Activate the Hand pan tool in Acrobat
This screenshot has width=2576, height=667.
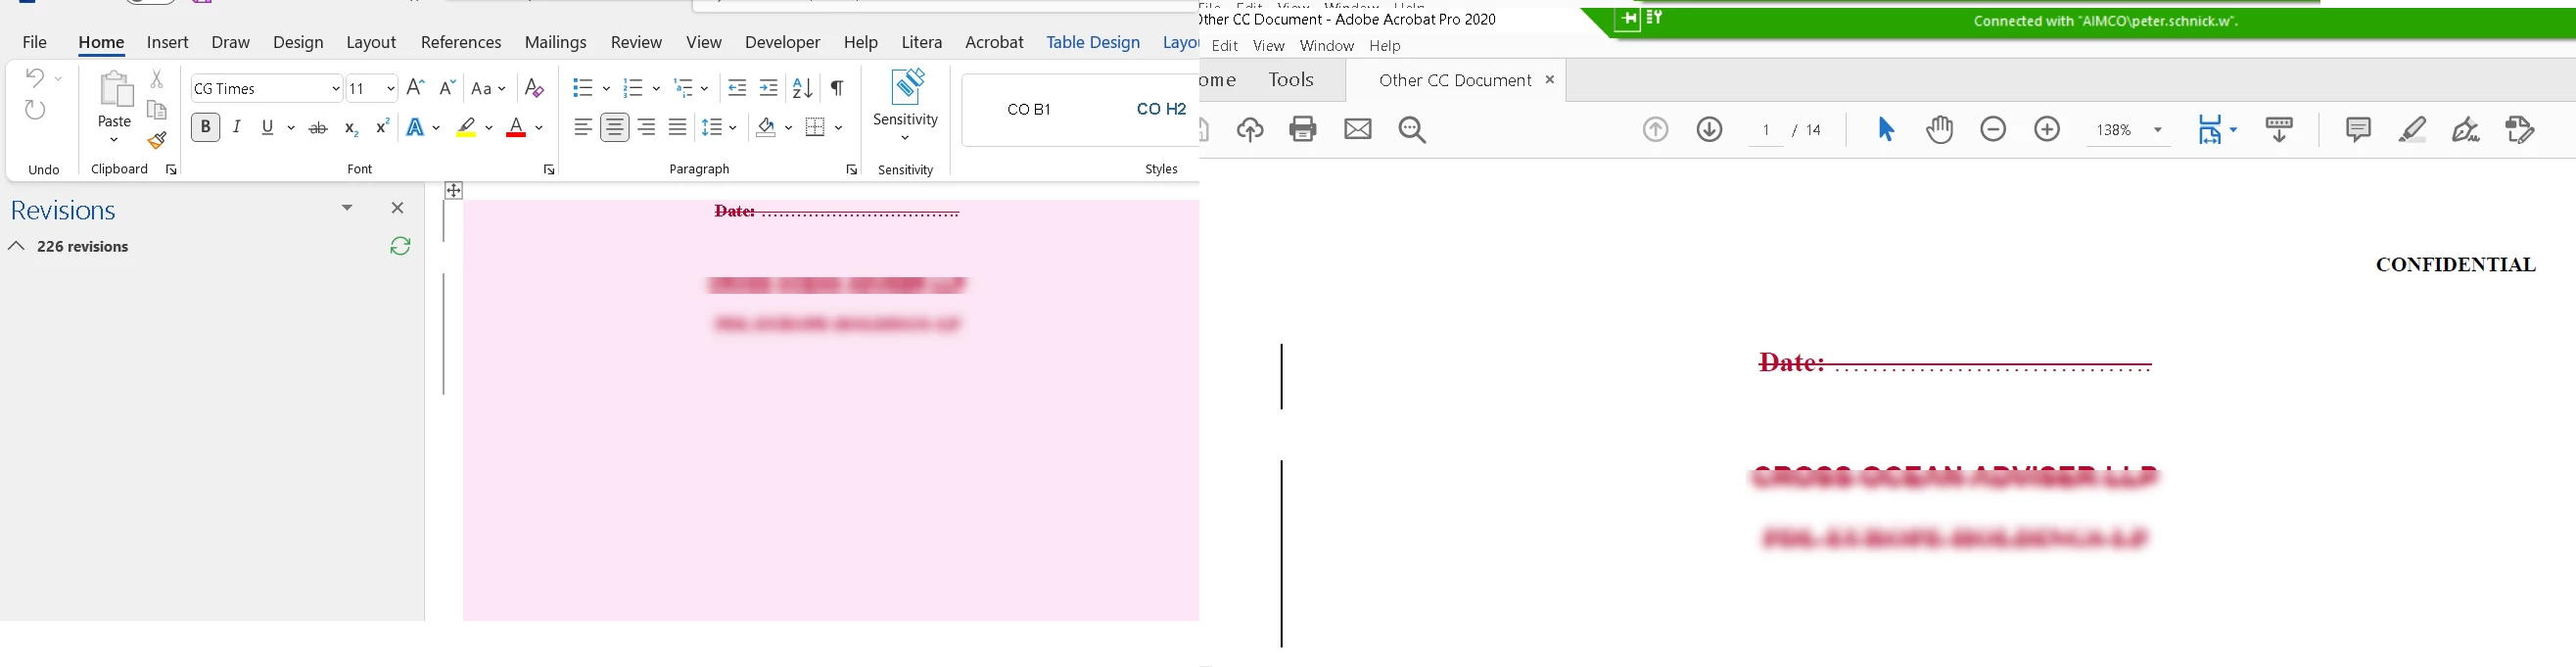[x=1940, y=129]
